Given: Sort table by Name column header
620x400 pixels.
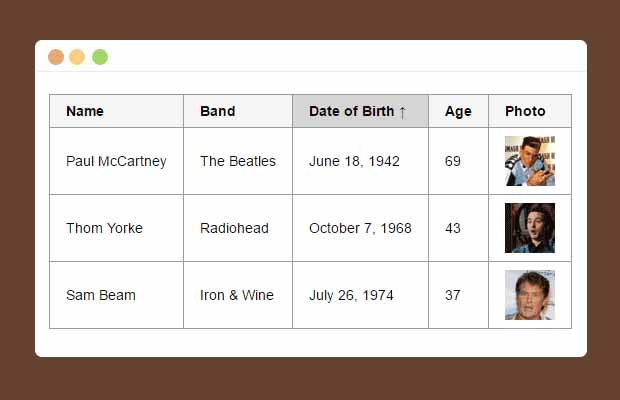Looking at the screenshot, I should (x=116, y=111).
